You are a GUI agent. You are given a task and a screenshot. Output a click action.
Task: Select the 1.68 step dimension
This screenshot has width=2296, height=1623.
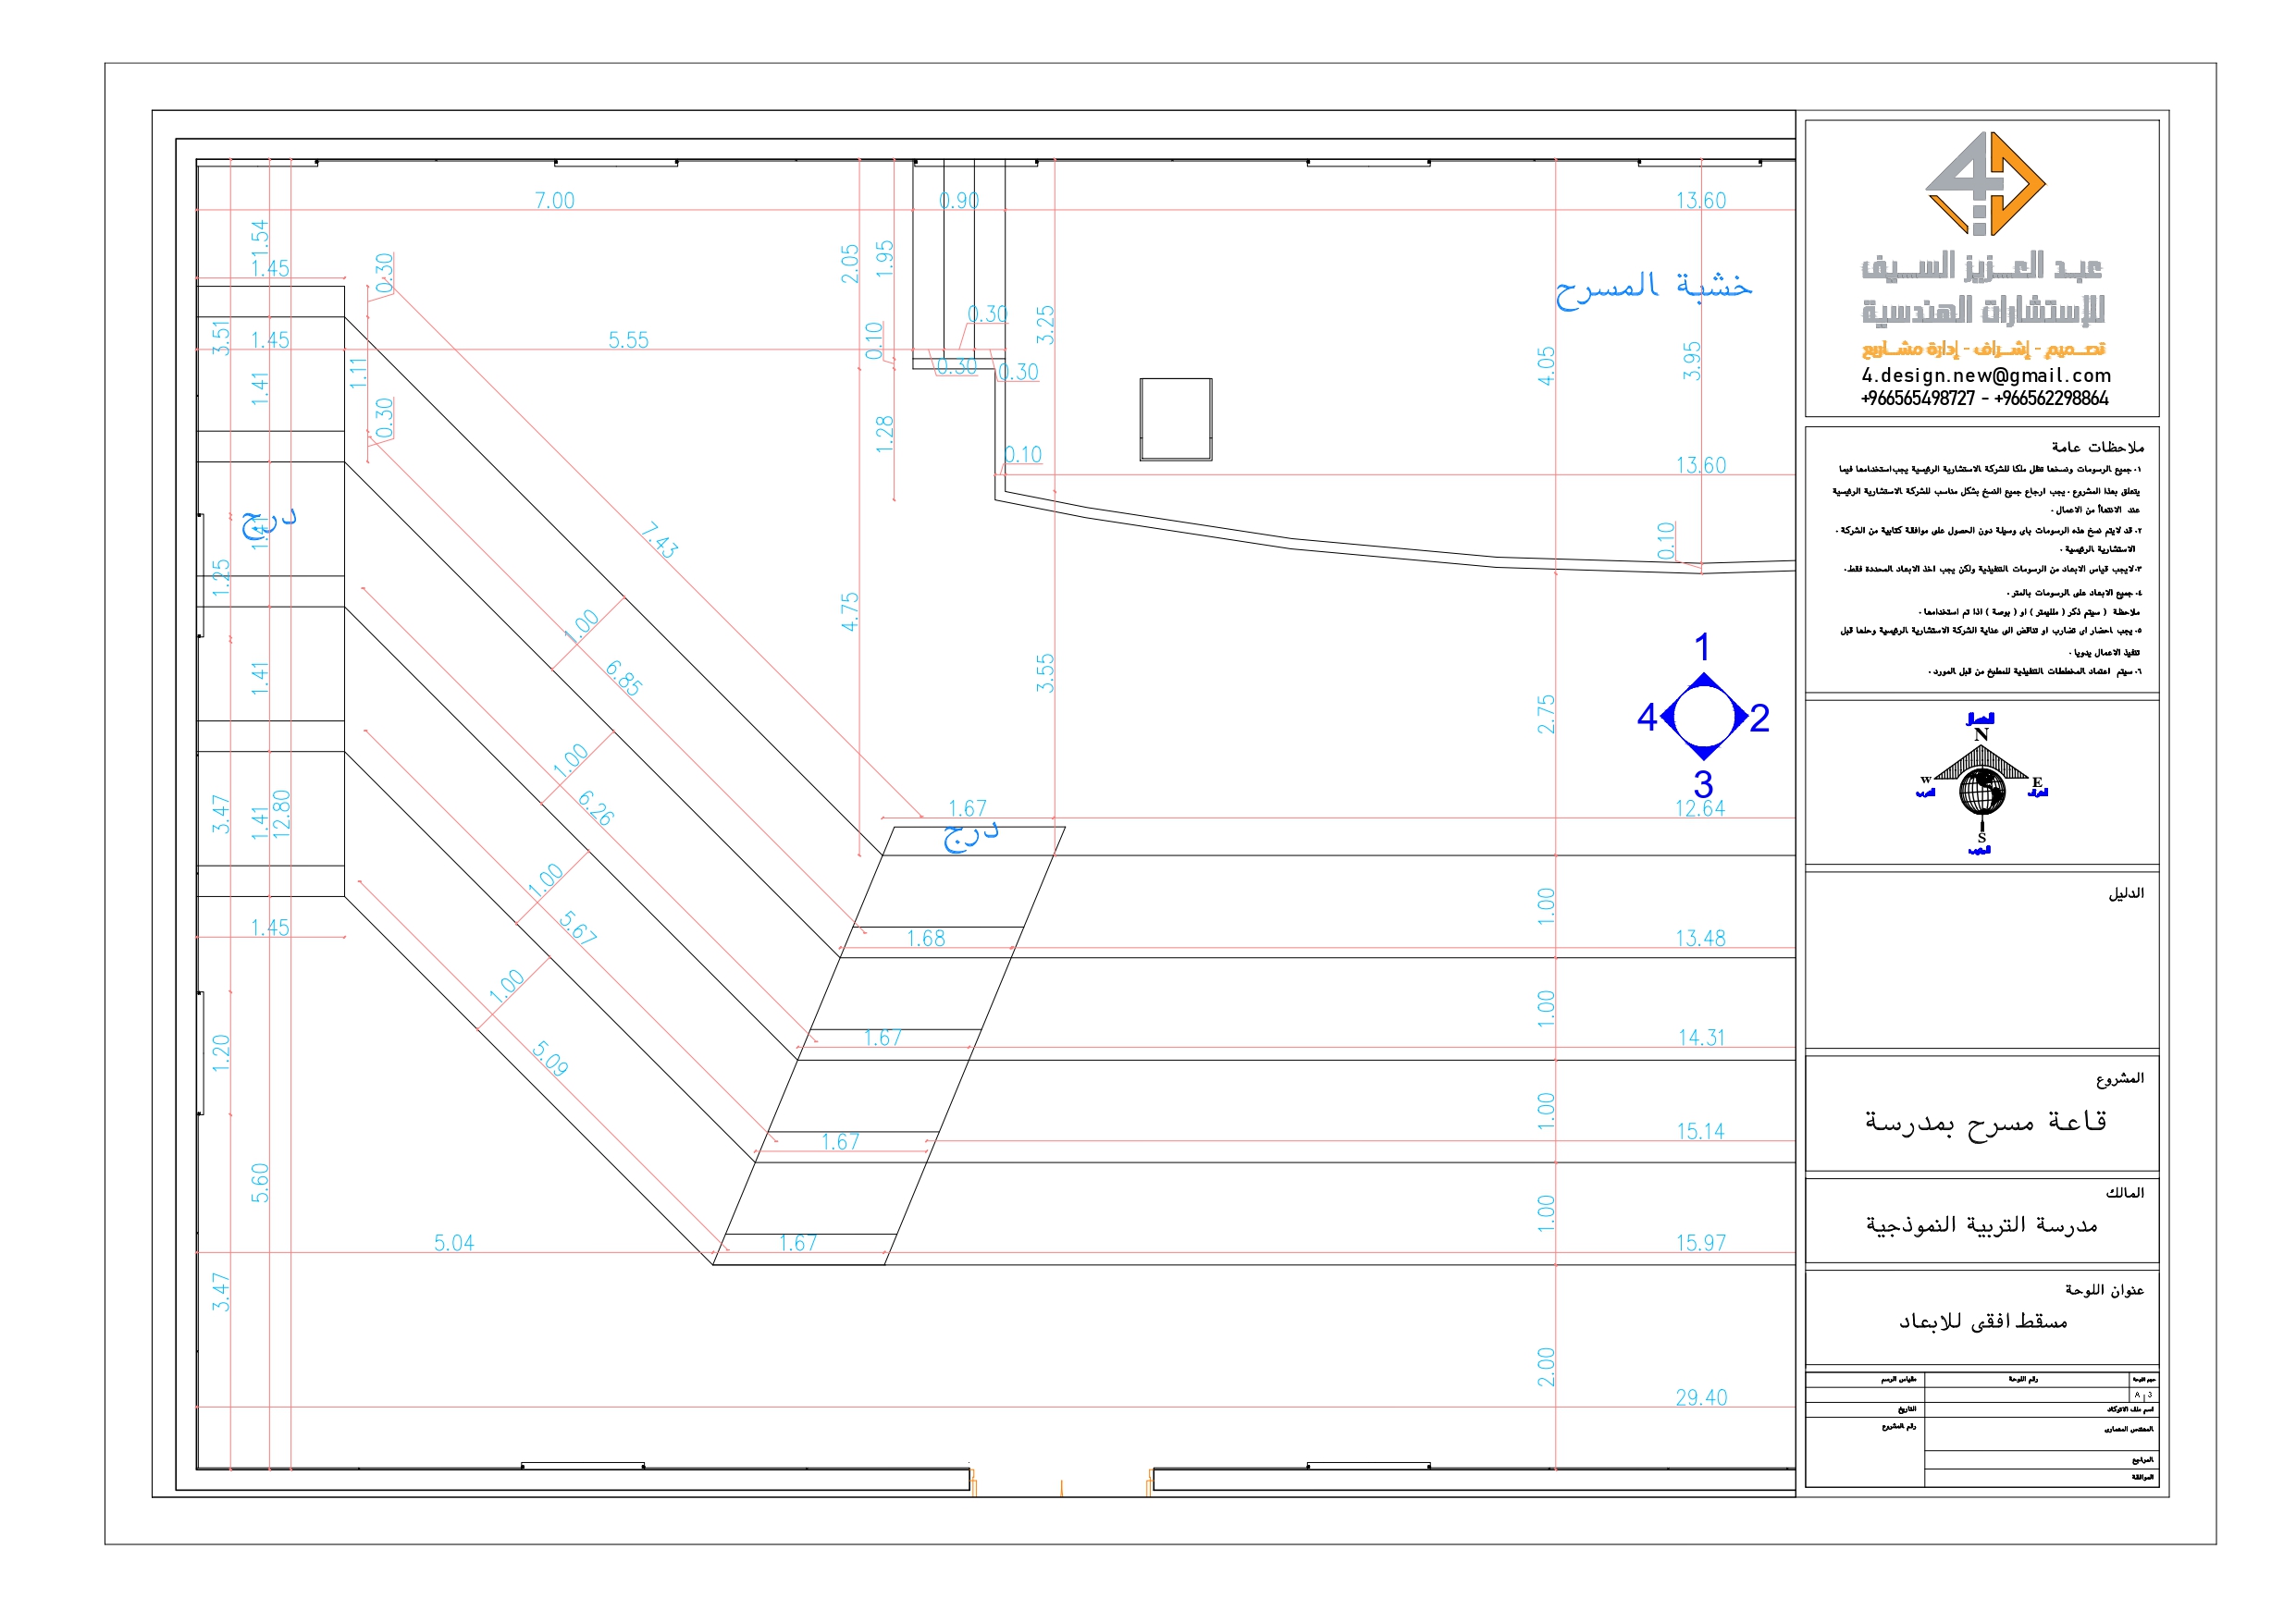pyautogui.click(x=926, y=938)
